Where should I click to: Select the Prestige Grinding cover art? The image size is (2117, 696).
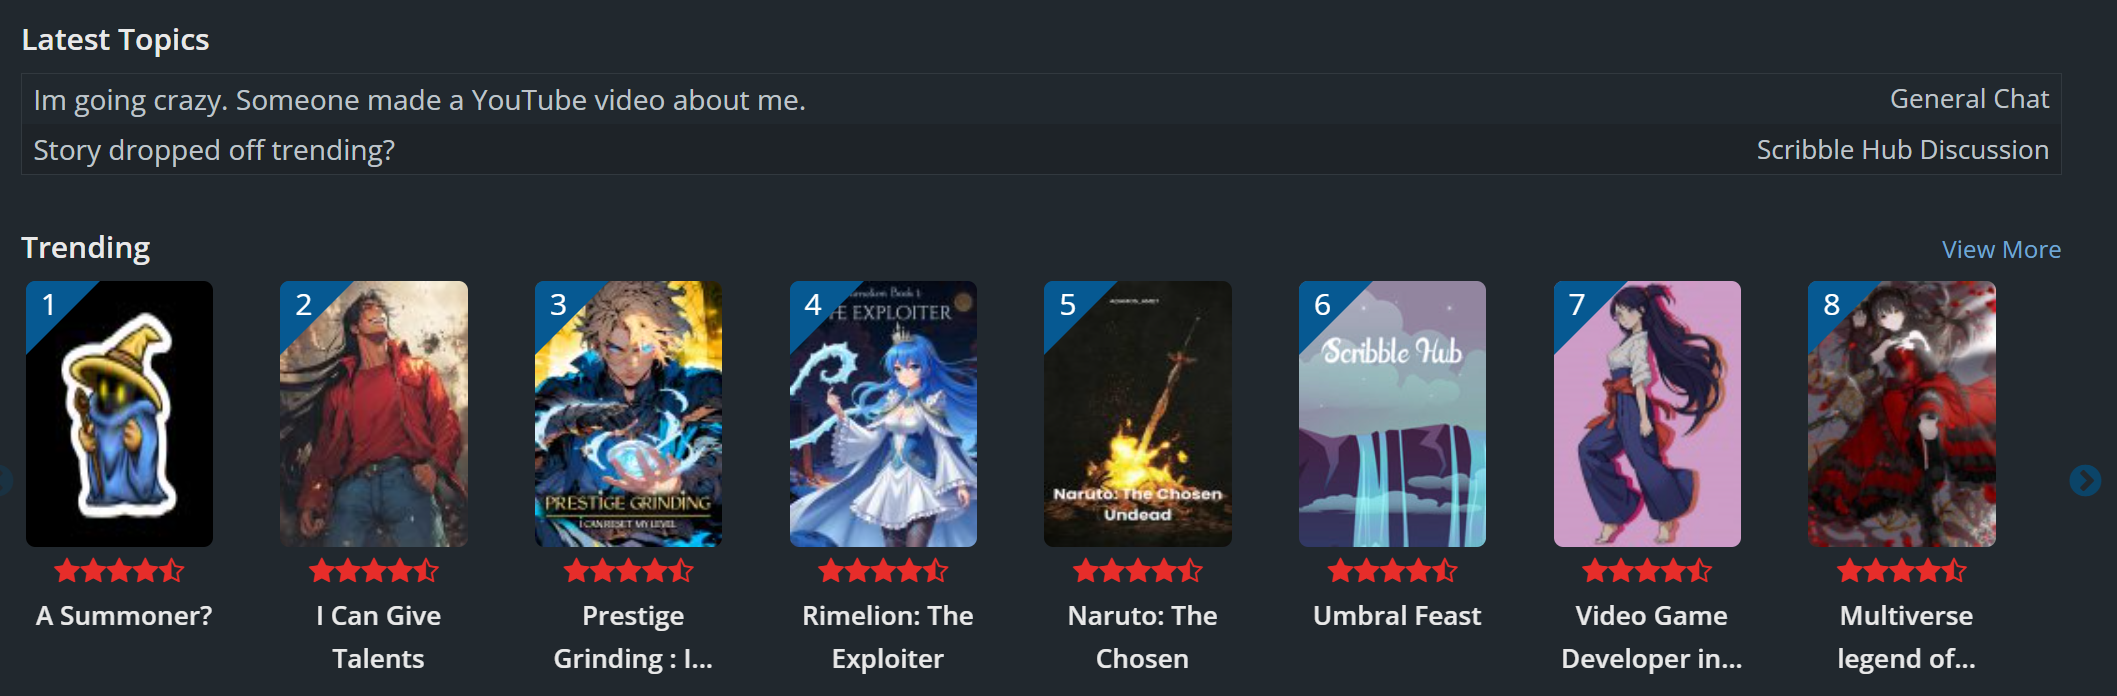628,414
